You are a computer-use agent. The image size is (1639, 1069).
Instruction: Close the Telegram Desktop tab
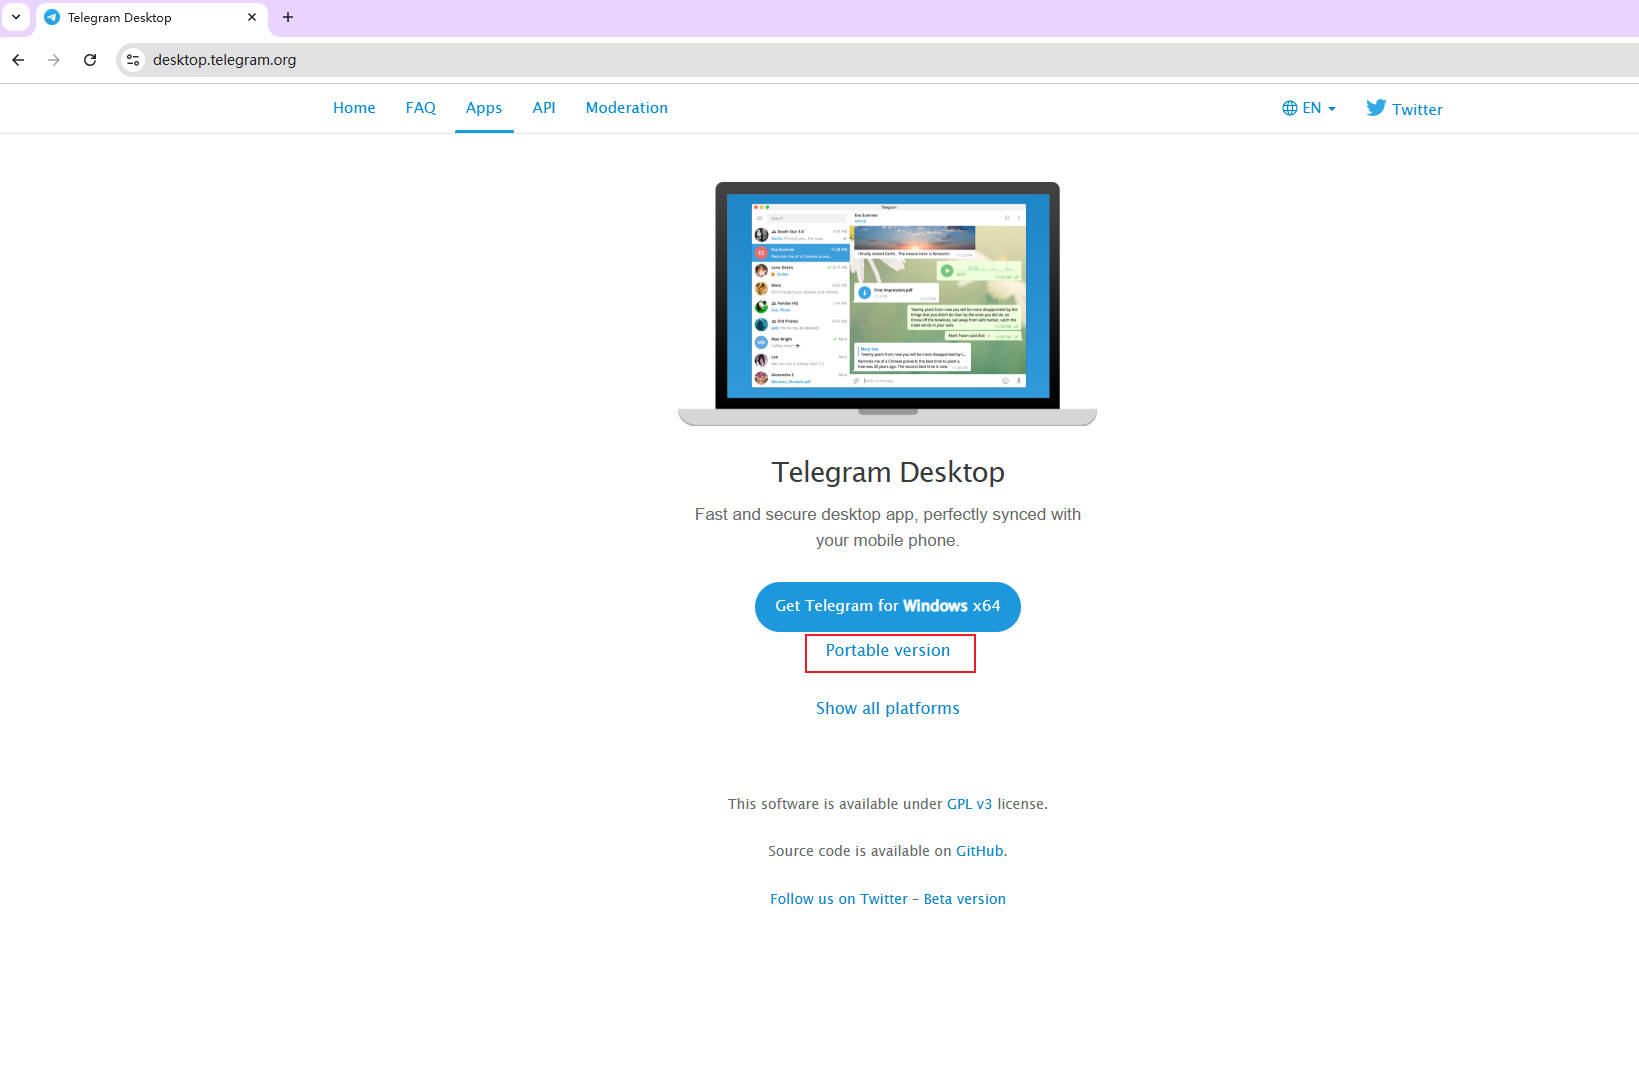coord(252,17)
